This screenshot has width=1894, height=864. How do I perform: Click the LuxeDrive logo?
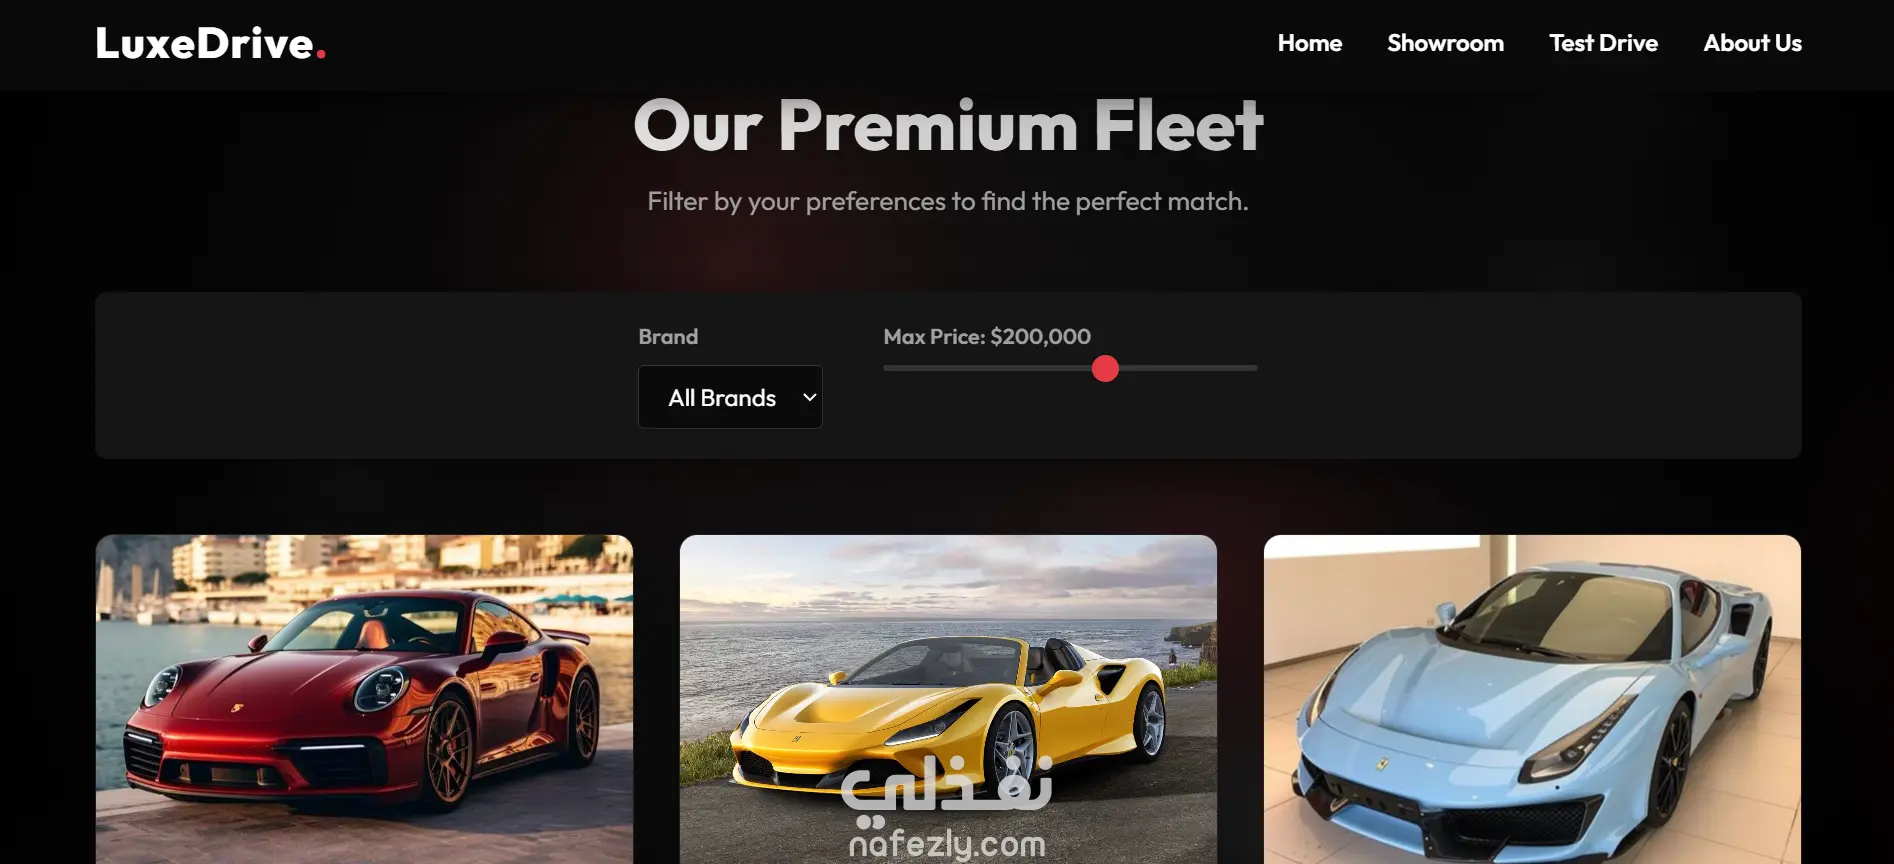pyautogui.click(x=211, y=43)
